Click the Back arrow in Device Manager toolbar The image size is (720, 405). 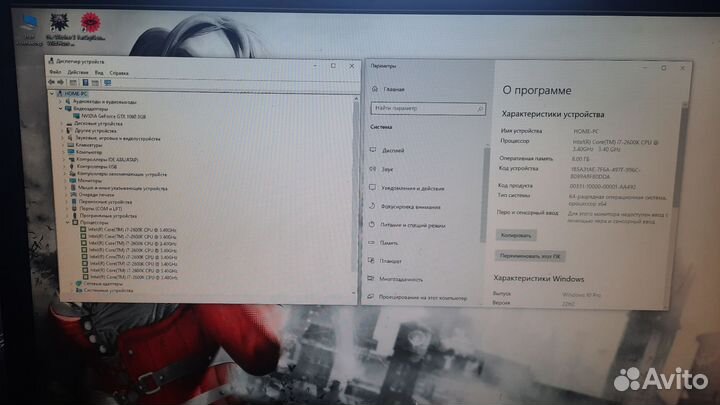point(51,82)
